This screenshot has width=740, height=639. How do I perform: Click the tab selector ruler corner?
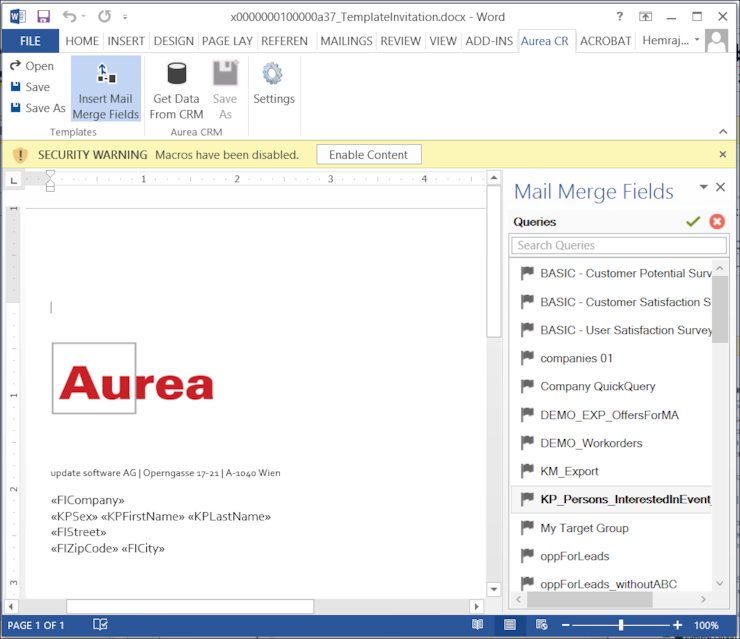tap(14, 180)
